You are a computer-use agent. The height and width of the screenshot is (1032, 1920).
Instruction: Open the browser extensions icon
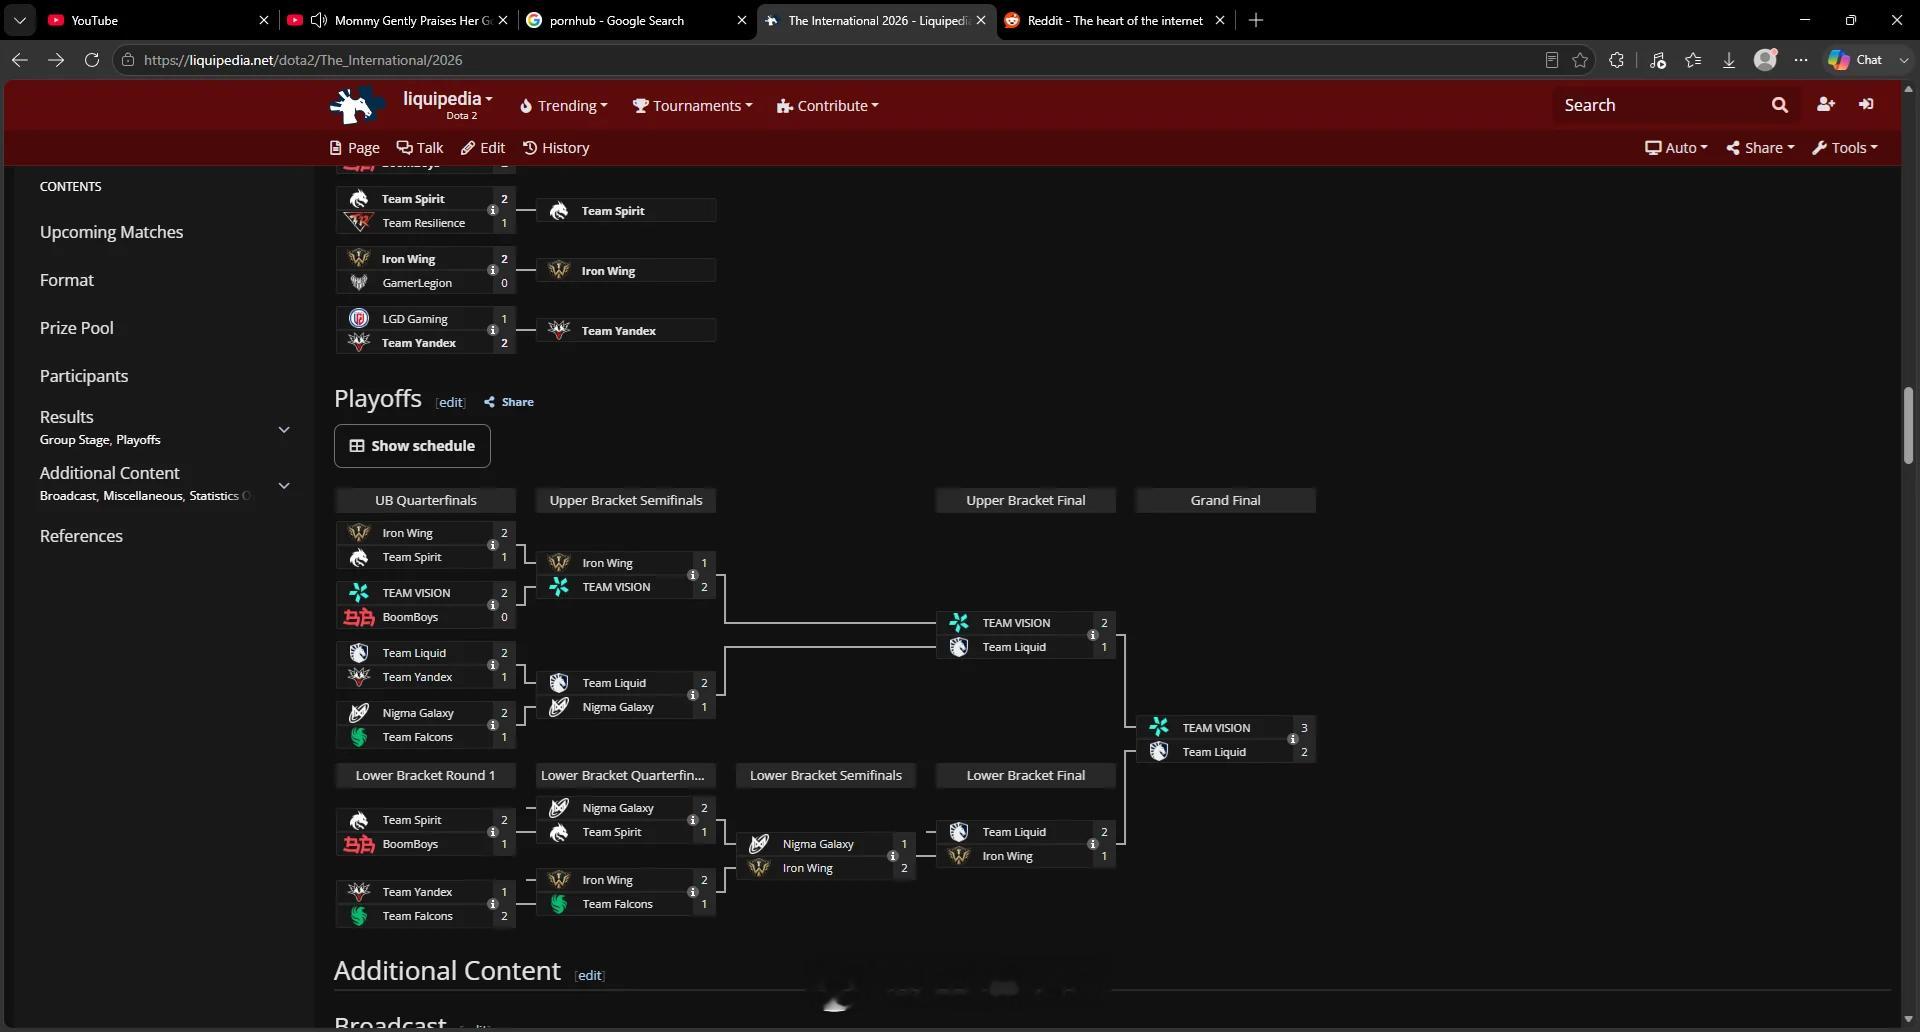pos(1616,60)
